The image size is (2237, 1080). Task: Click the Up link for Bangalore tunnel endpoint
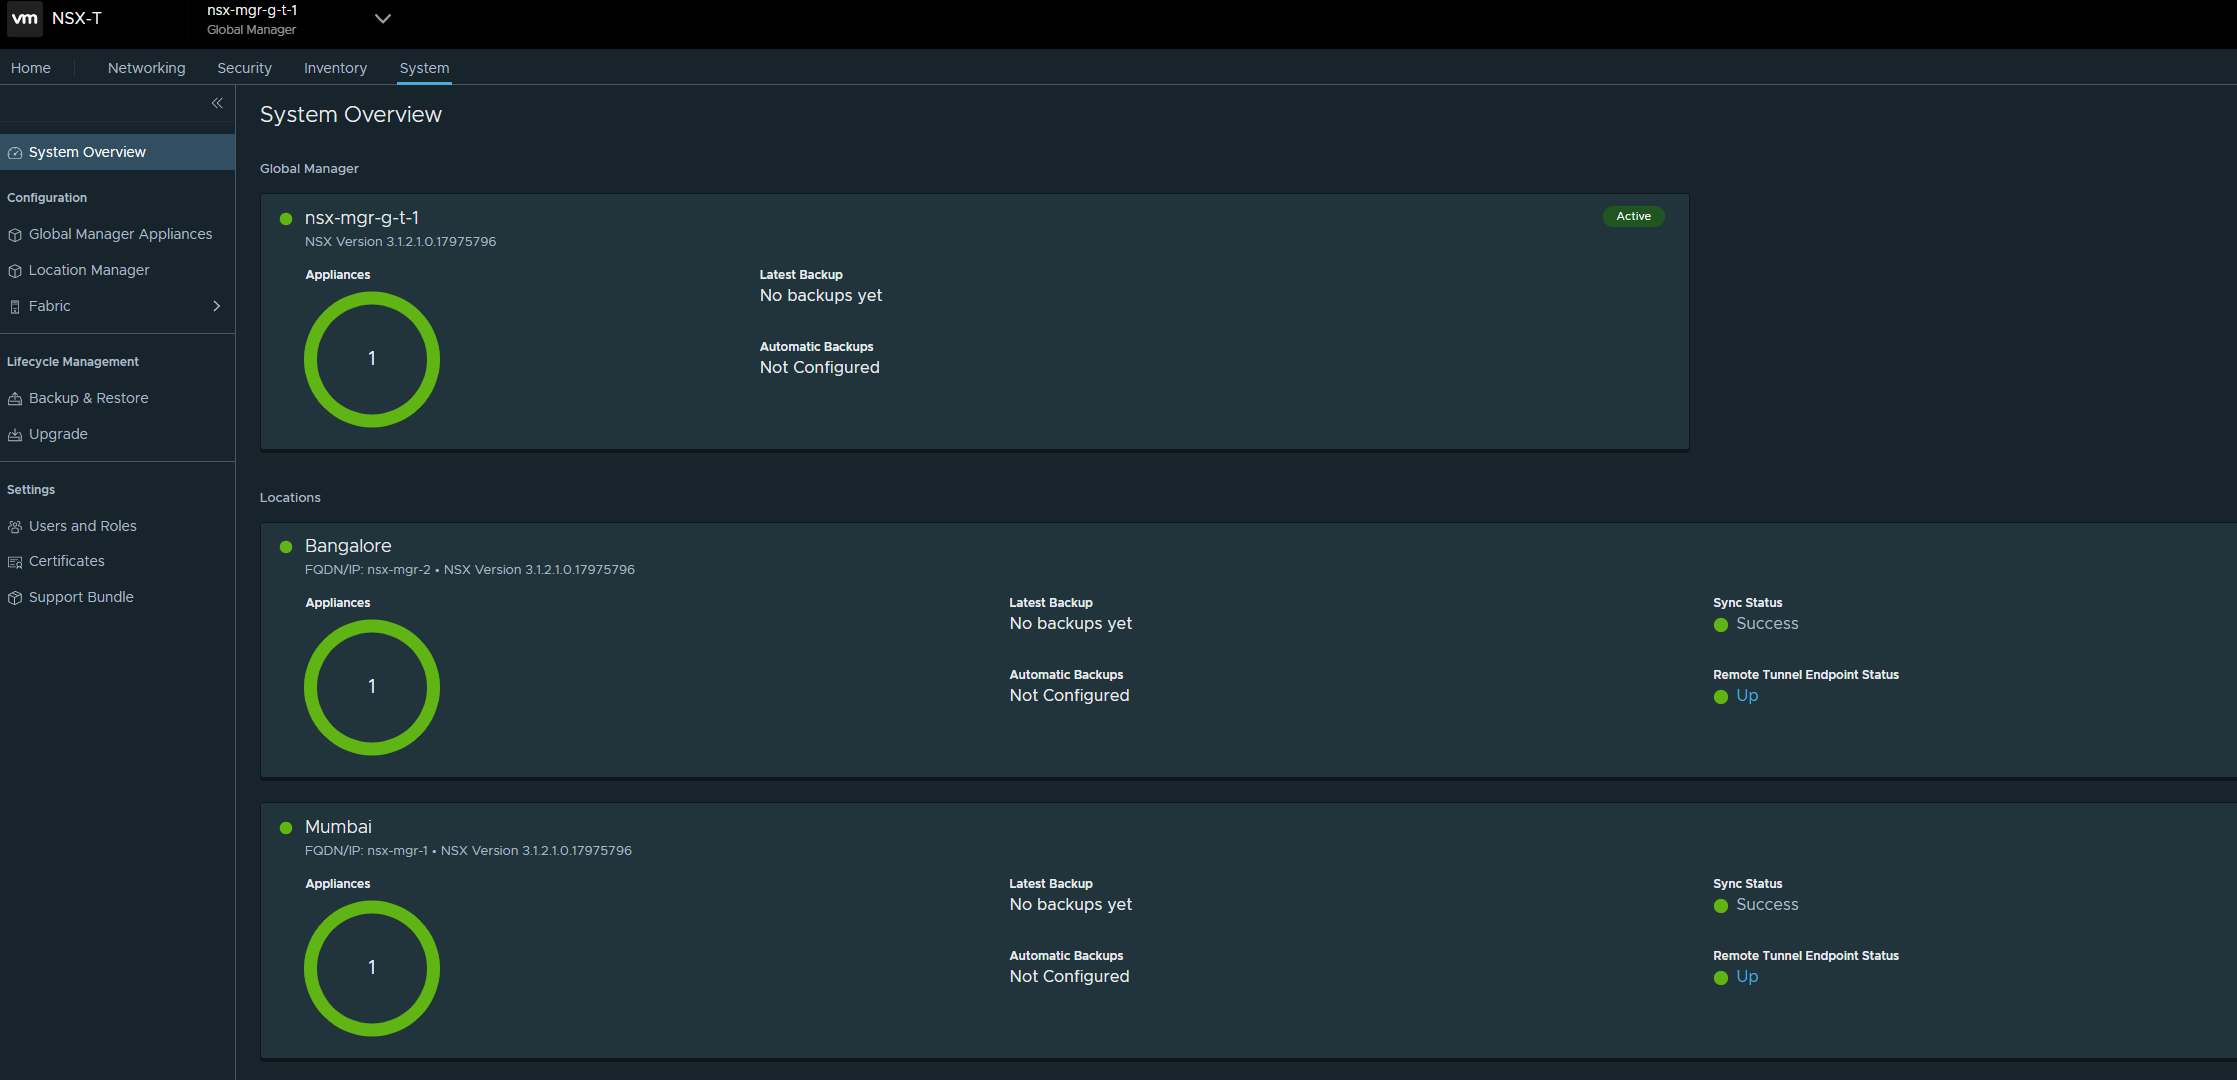click(x=1746, y=695)
